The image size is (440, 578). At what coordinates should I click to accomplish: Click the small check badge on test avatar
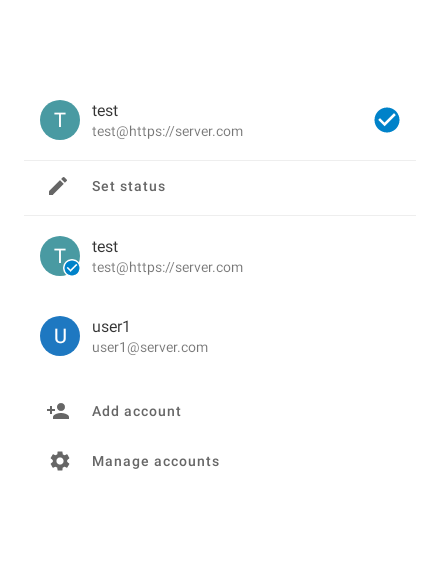pyautogui.click(x=72, y=268)
